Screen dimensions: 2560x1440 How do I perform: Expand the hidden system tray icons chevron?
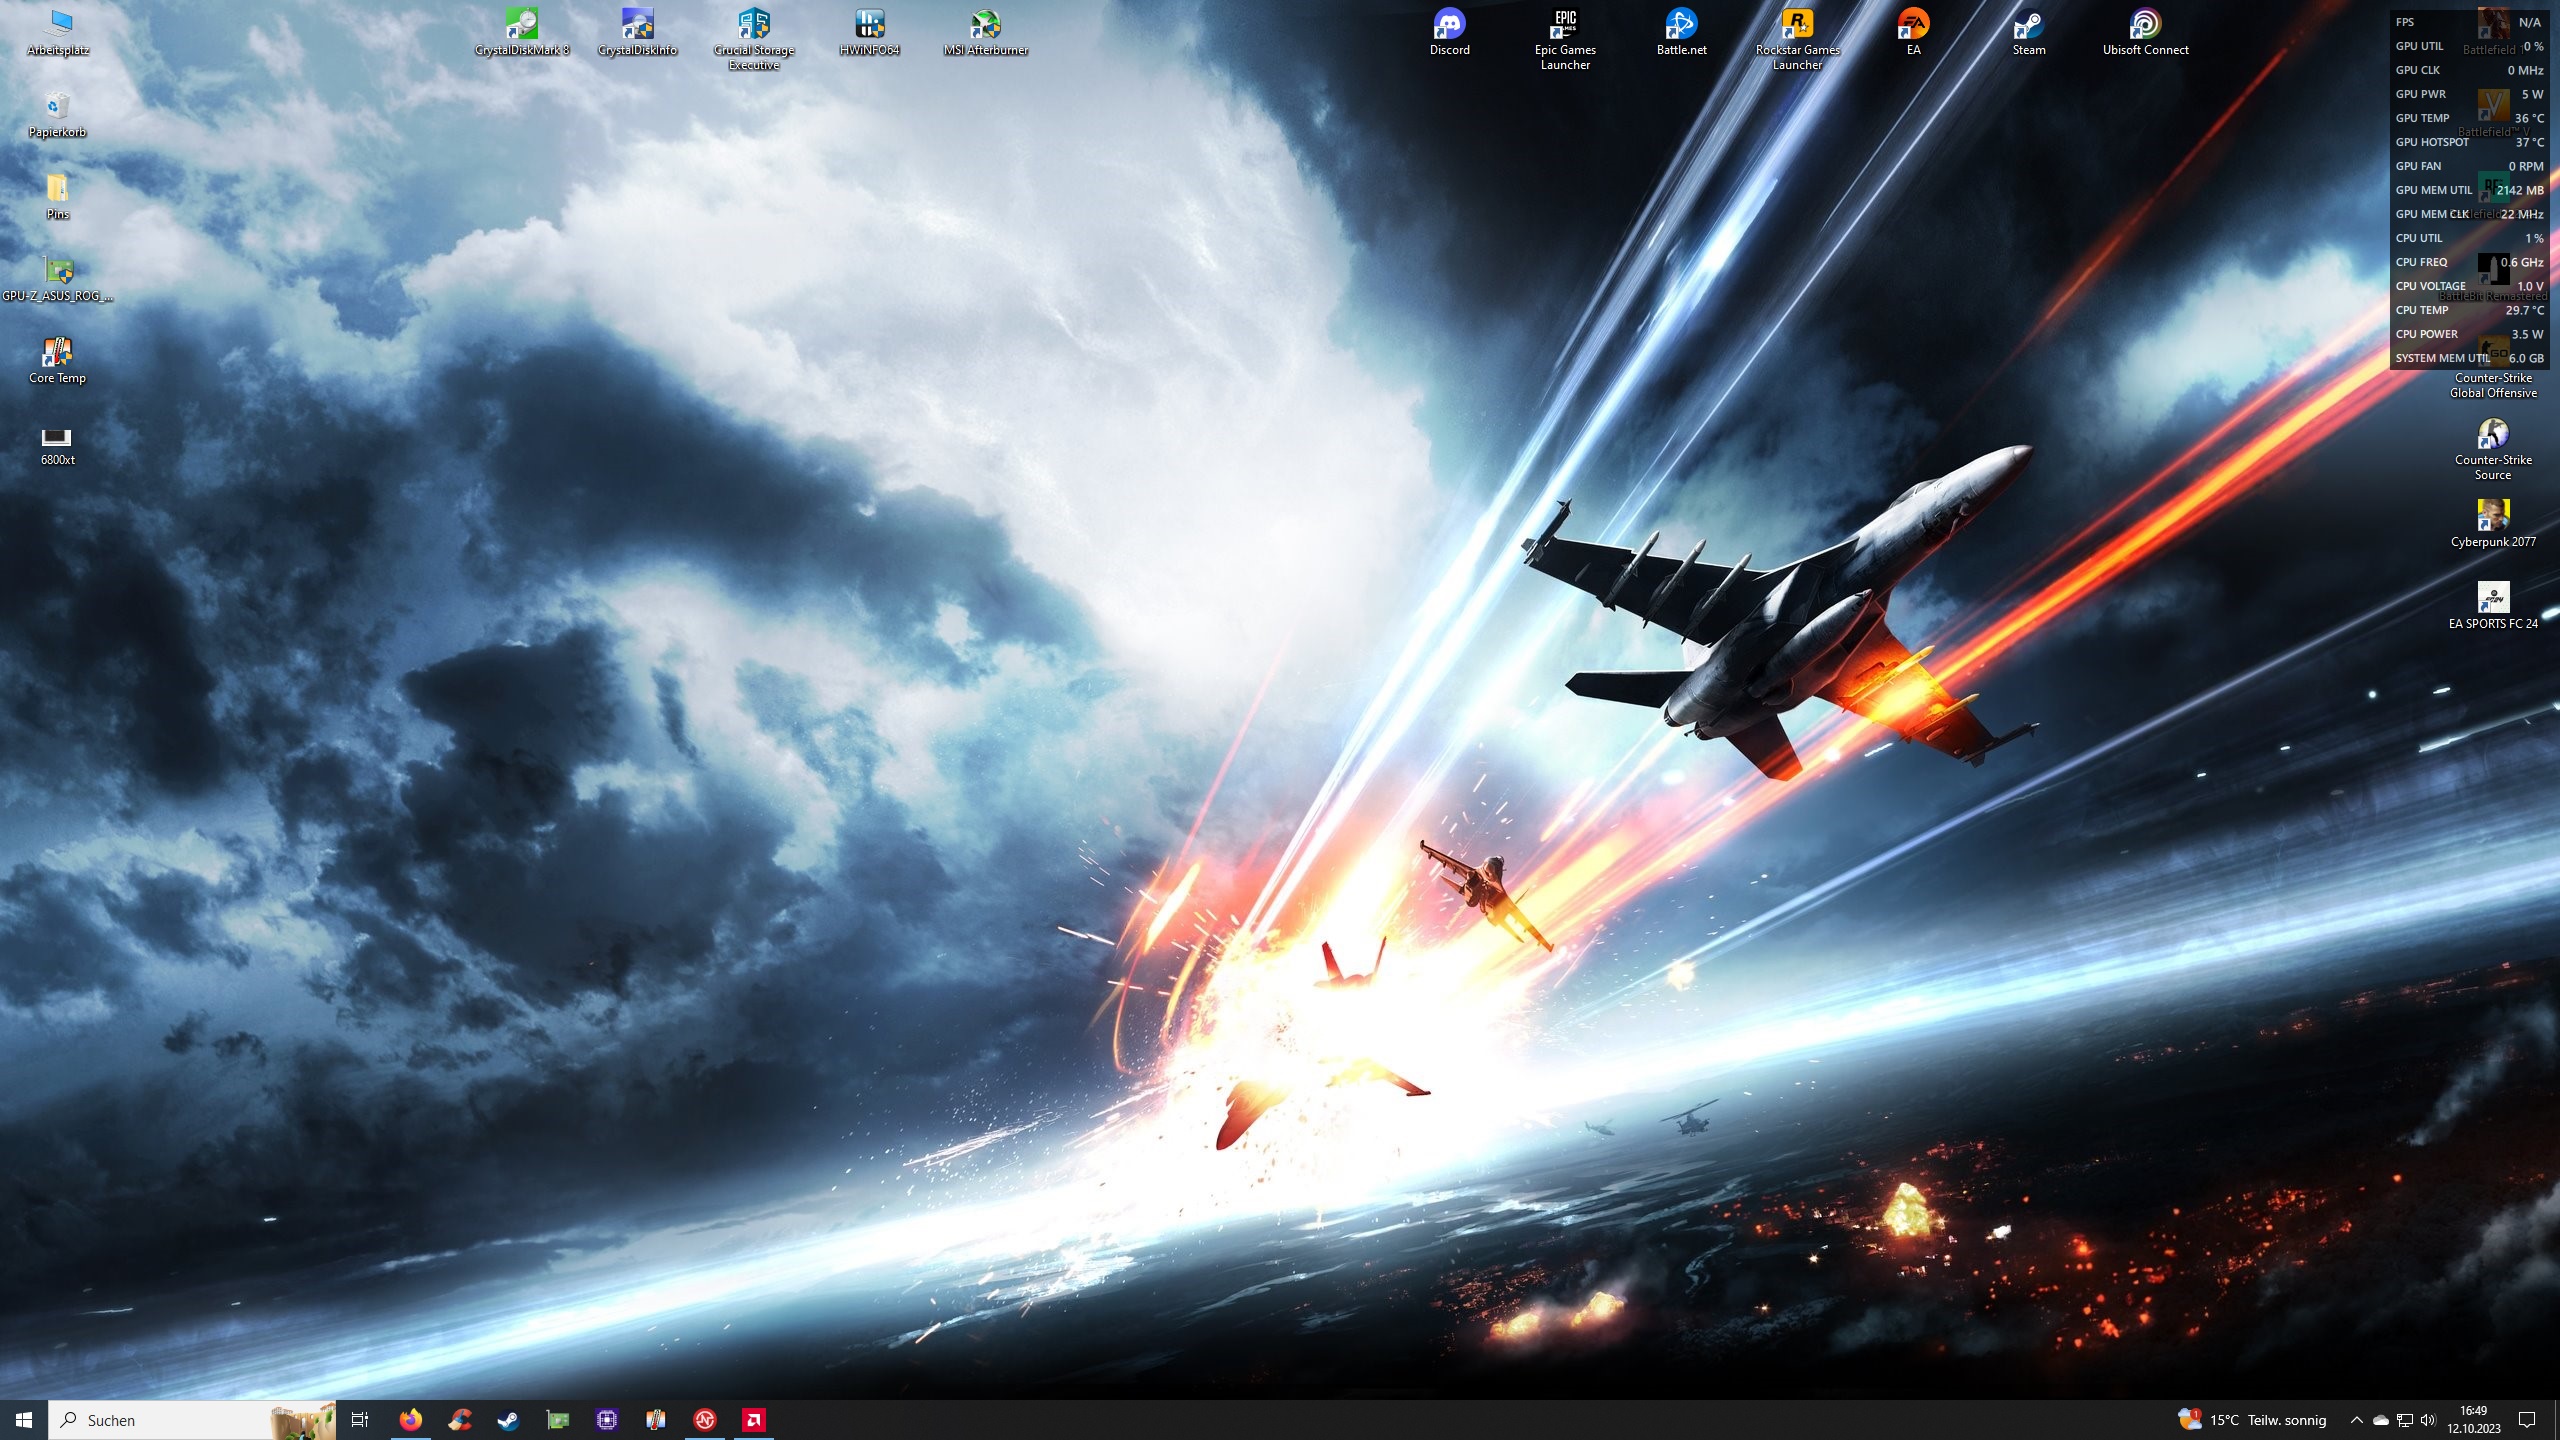click(2356, 1420)
